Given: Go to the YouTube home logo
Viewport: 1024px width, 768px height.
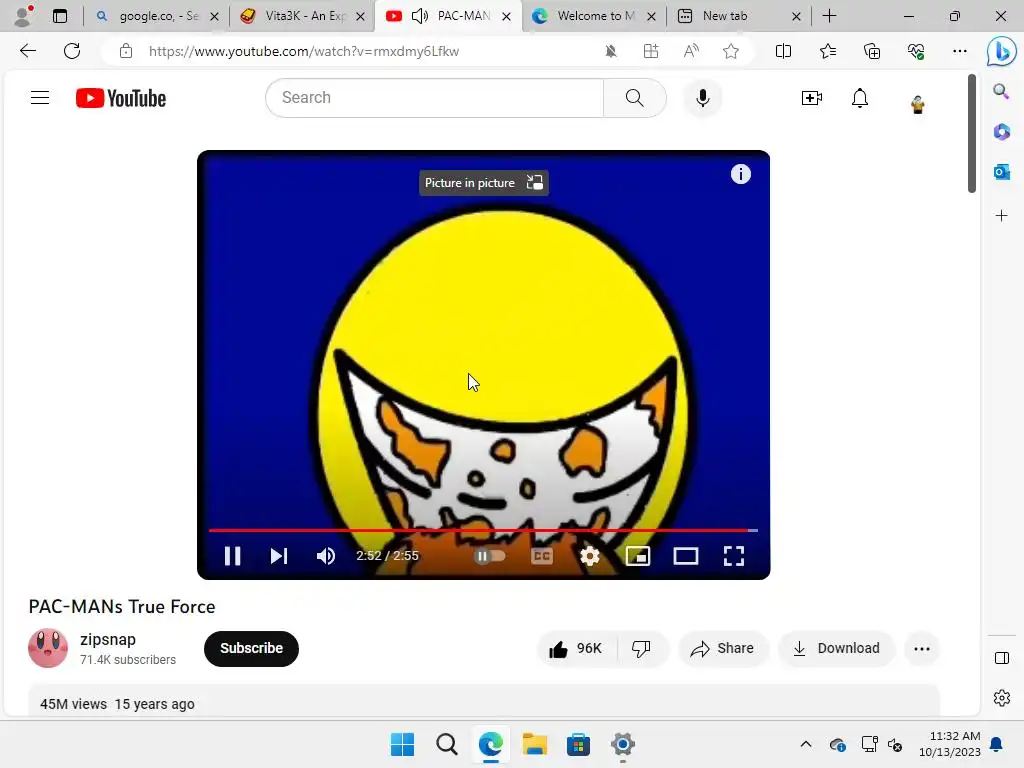Looking at the screenshot, I should click(x=121, y=98).
